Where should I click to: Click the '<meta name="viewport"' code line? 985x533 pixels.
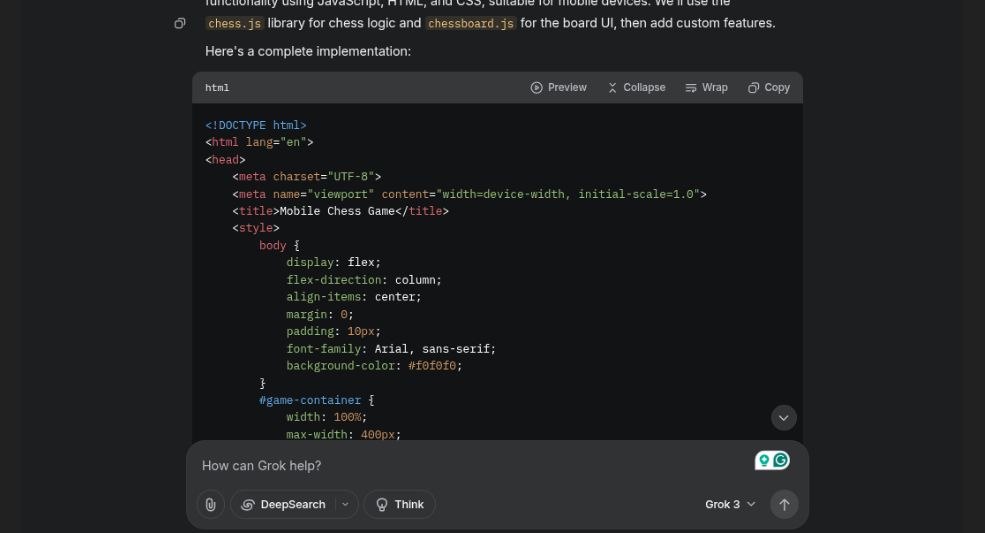[469, 194]
